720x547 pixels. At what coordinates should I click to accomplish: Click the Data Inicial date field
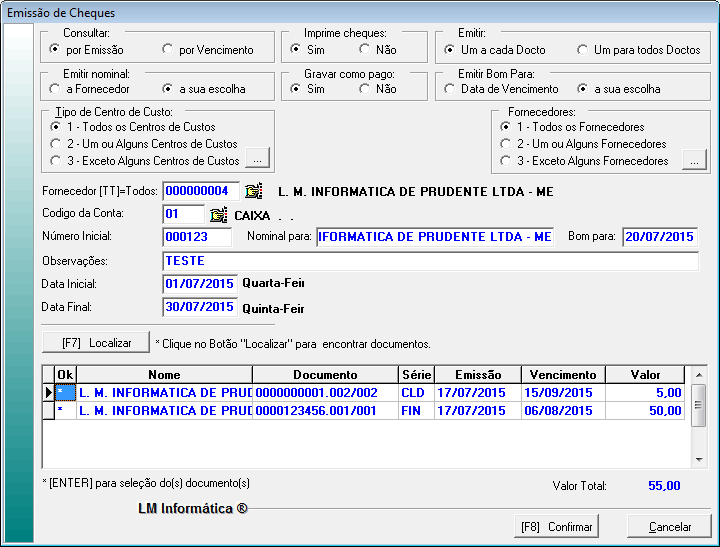click(200, 283)
